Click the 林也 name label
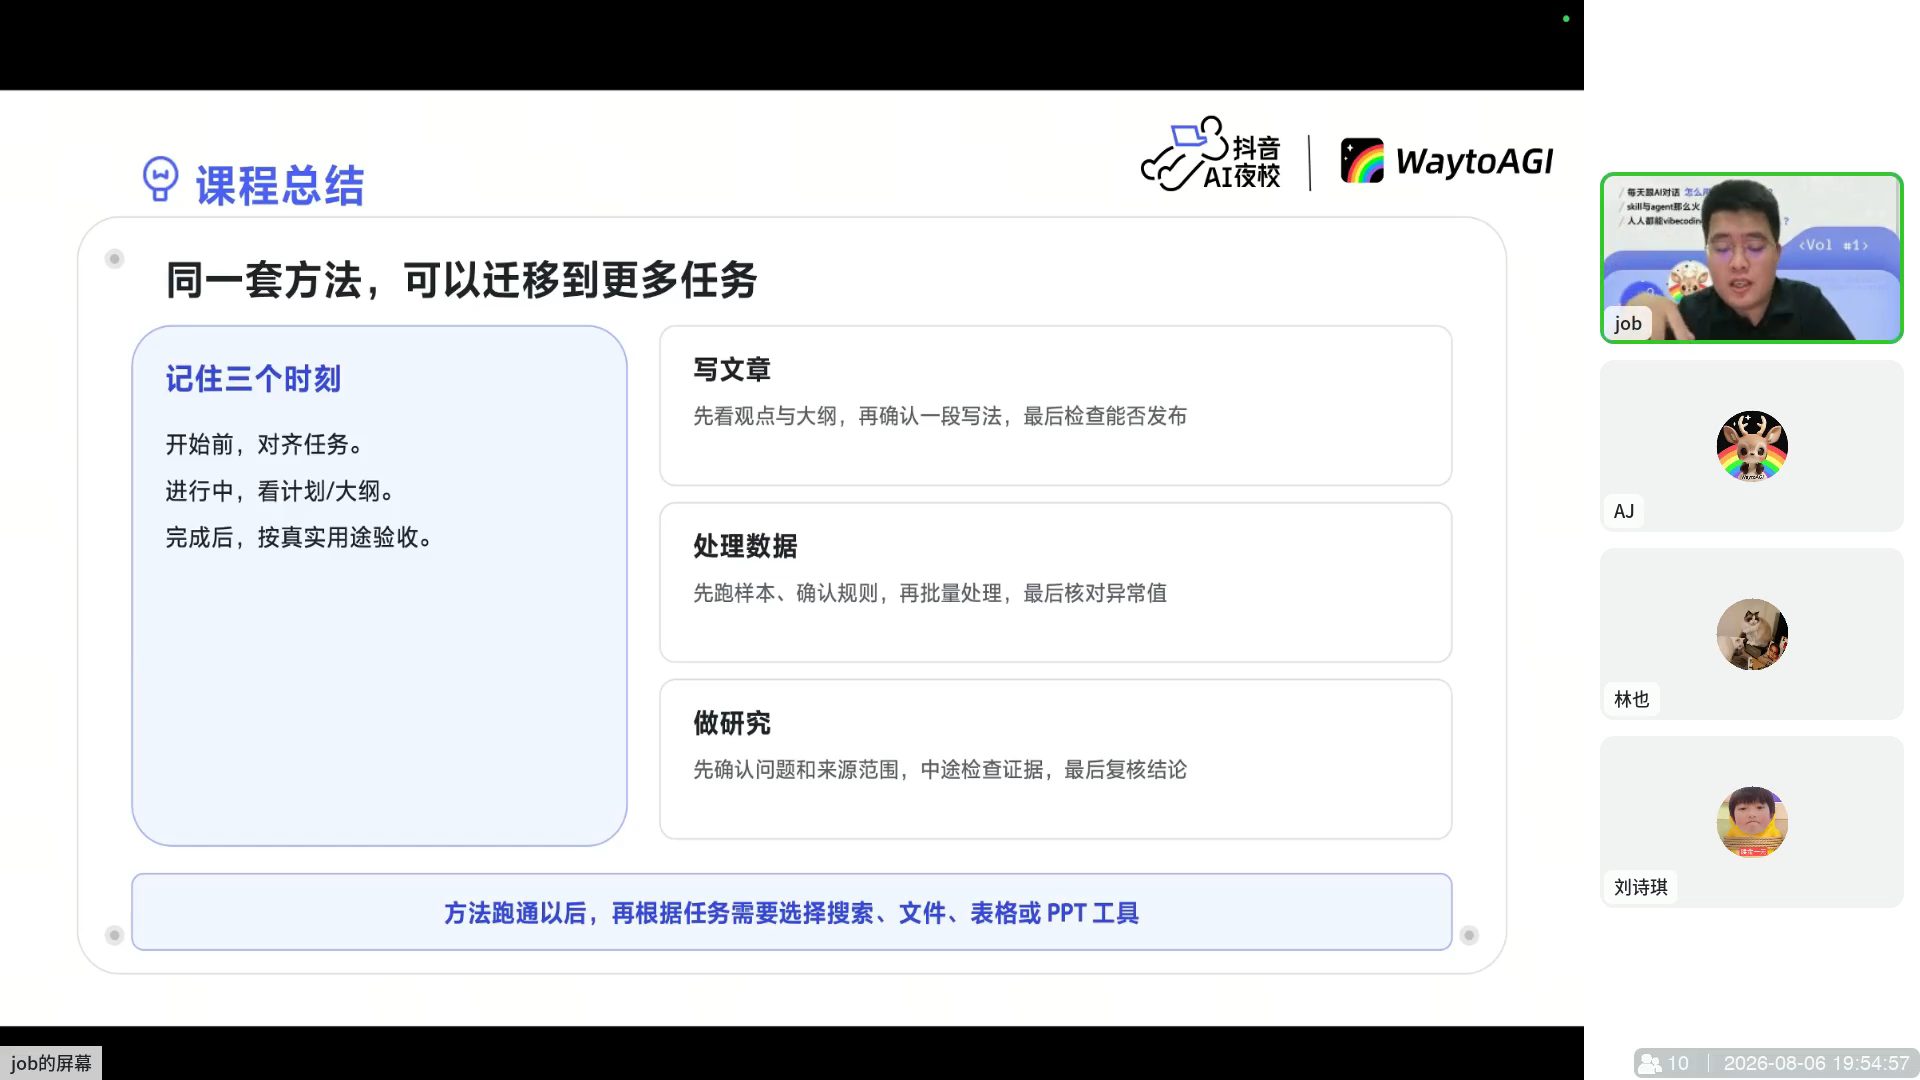Image resolution: width=1920 pixels, height=1080 pixels. click(x=1631, y=699)
